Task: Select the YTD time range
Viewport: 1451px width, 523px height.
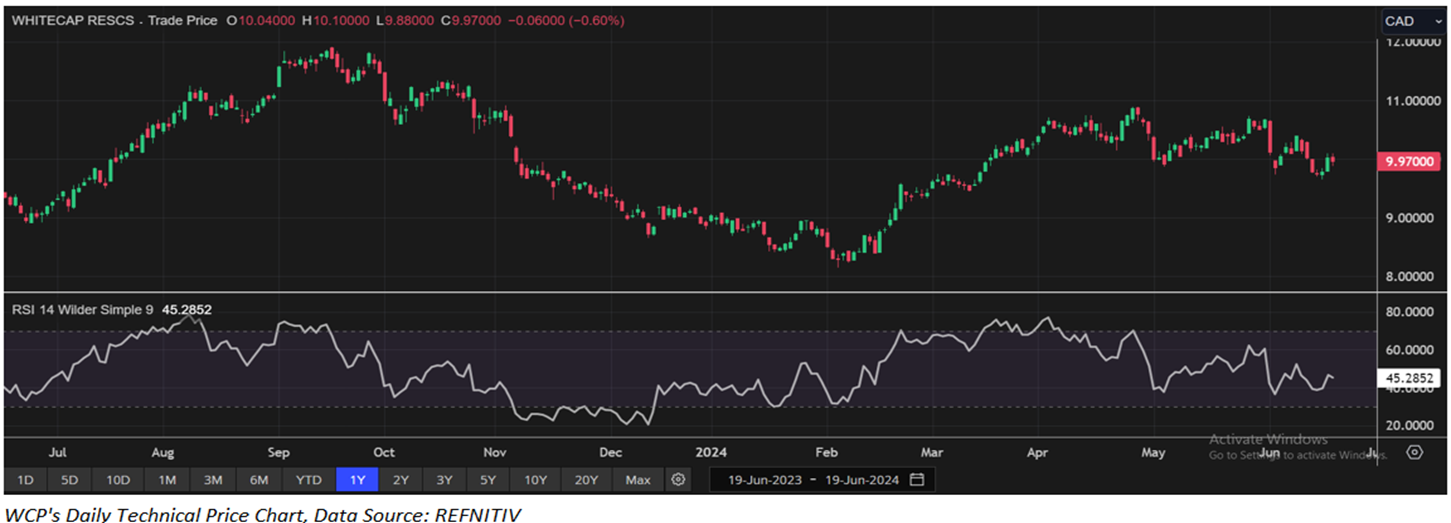Action: pos(309,480)
